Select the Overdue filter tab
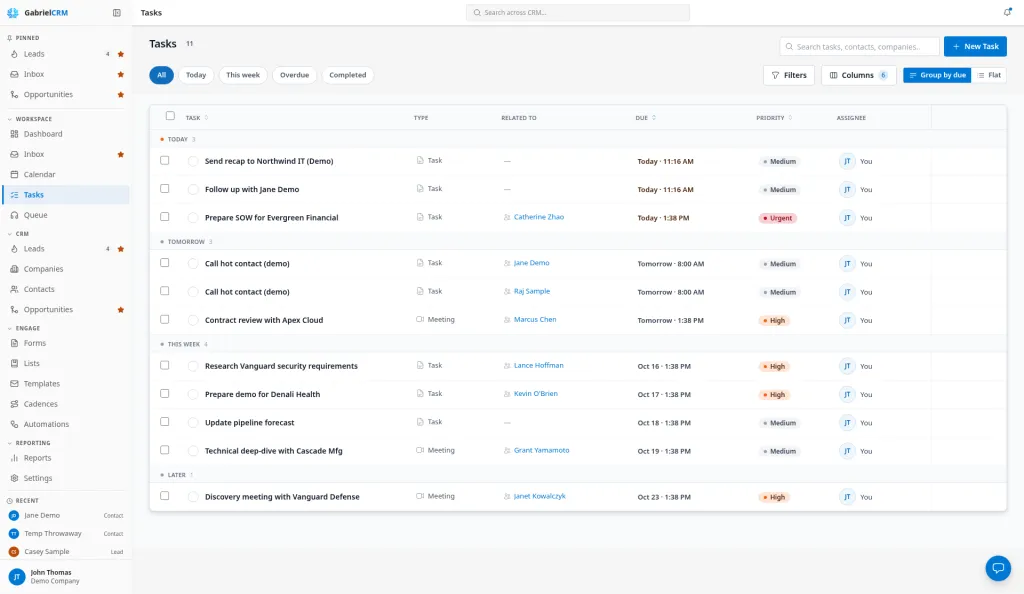This screenshot has width=1024, height=594. 295,75
